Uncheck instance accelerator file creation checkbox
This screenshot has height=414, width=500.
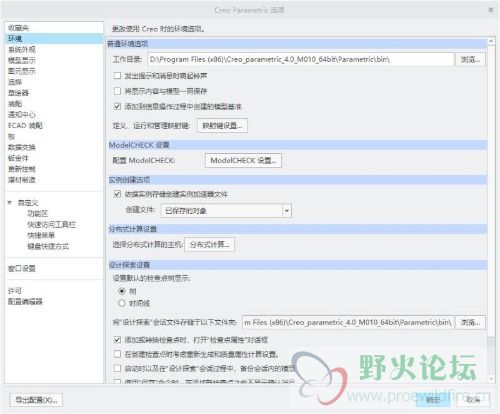(x=117, y=194)
